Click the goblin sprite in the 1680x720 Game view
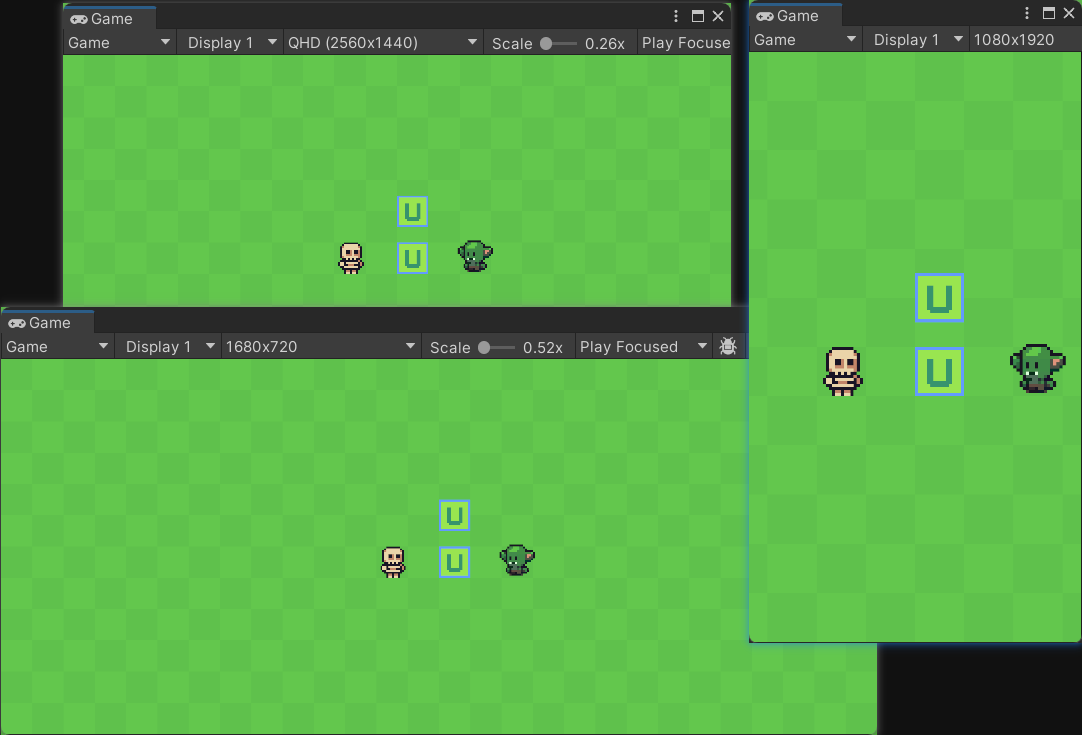The image size is (1082, 735). pos(517,560)
